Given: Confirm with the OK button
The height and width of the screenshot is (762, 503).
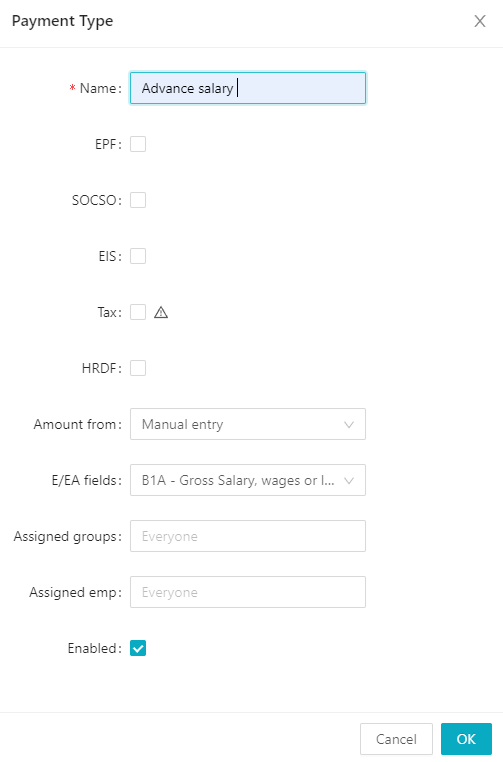Looking at the screenshot, I should click(466, 739).
